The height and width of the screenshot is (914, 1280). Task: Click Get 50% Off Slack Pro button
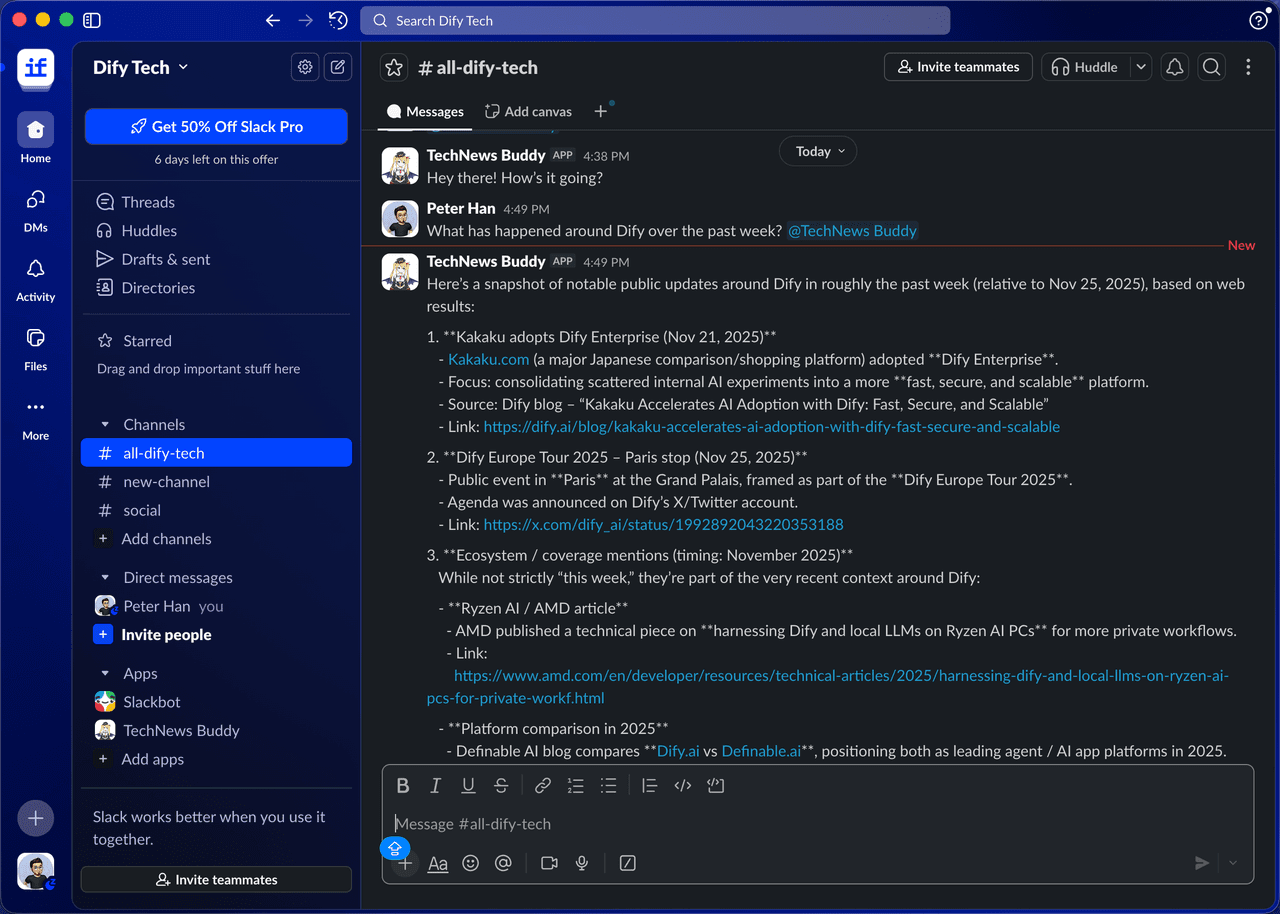coord(216,127)
